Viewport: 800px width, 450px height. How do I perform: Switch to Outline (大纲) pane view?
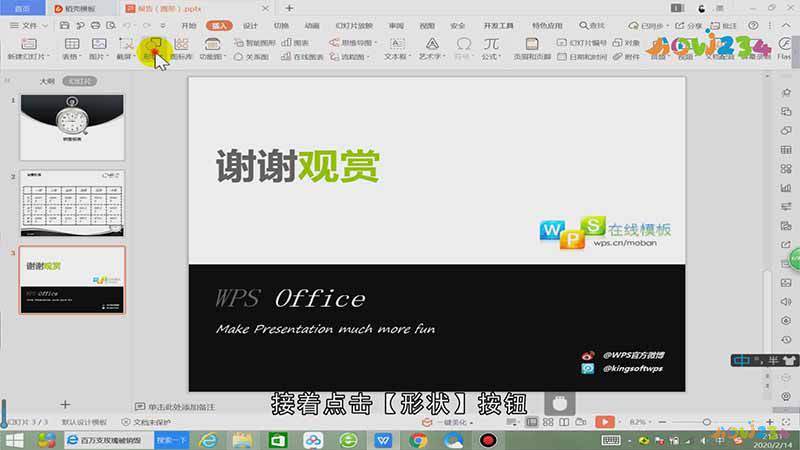(47, 81)
